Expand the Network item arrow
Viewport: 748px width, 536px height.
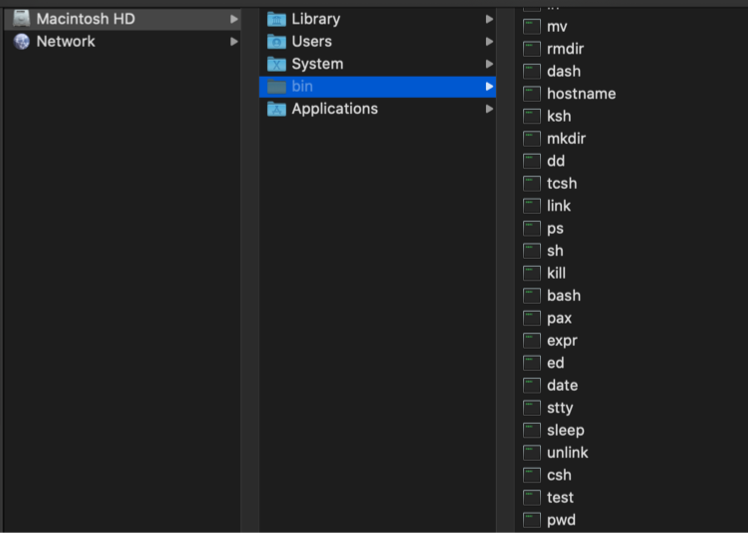coord(234,41)
